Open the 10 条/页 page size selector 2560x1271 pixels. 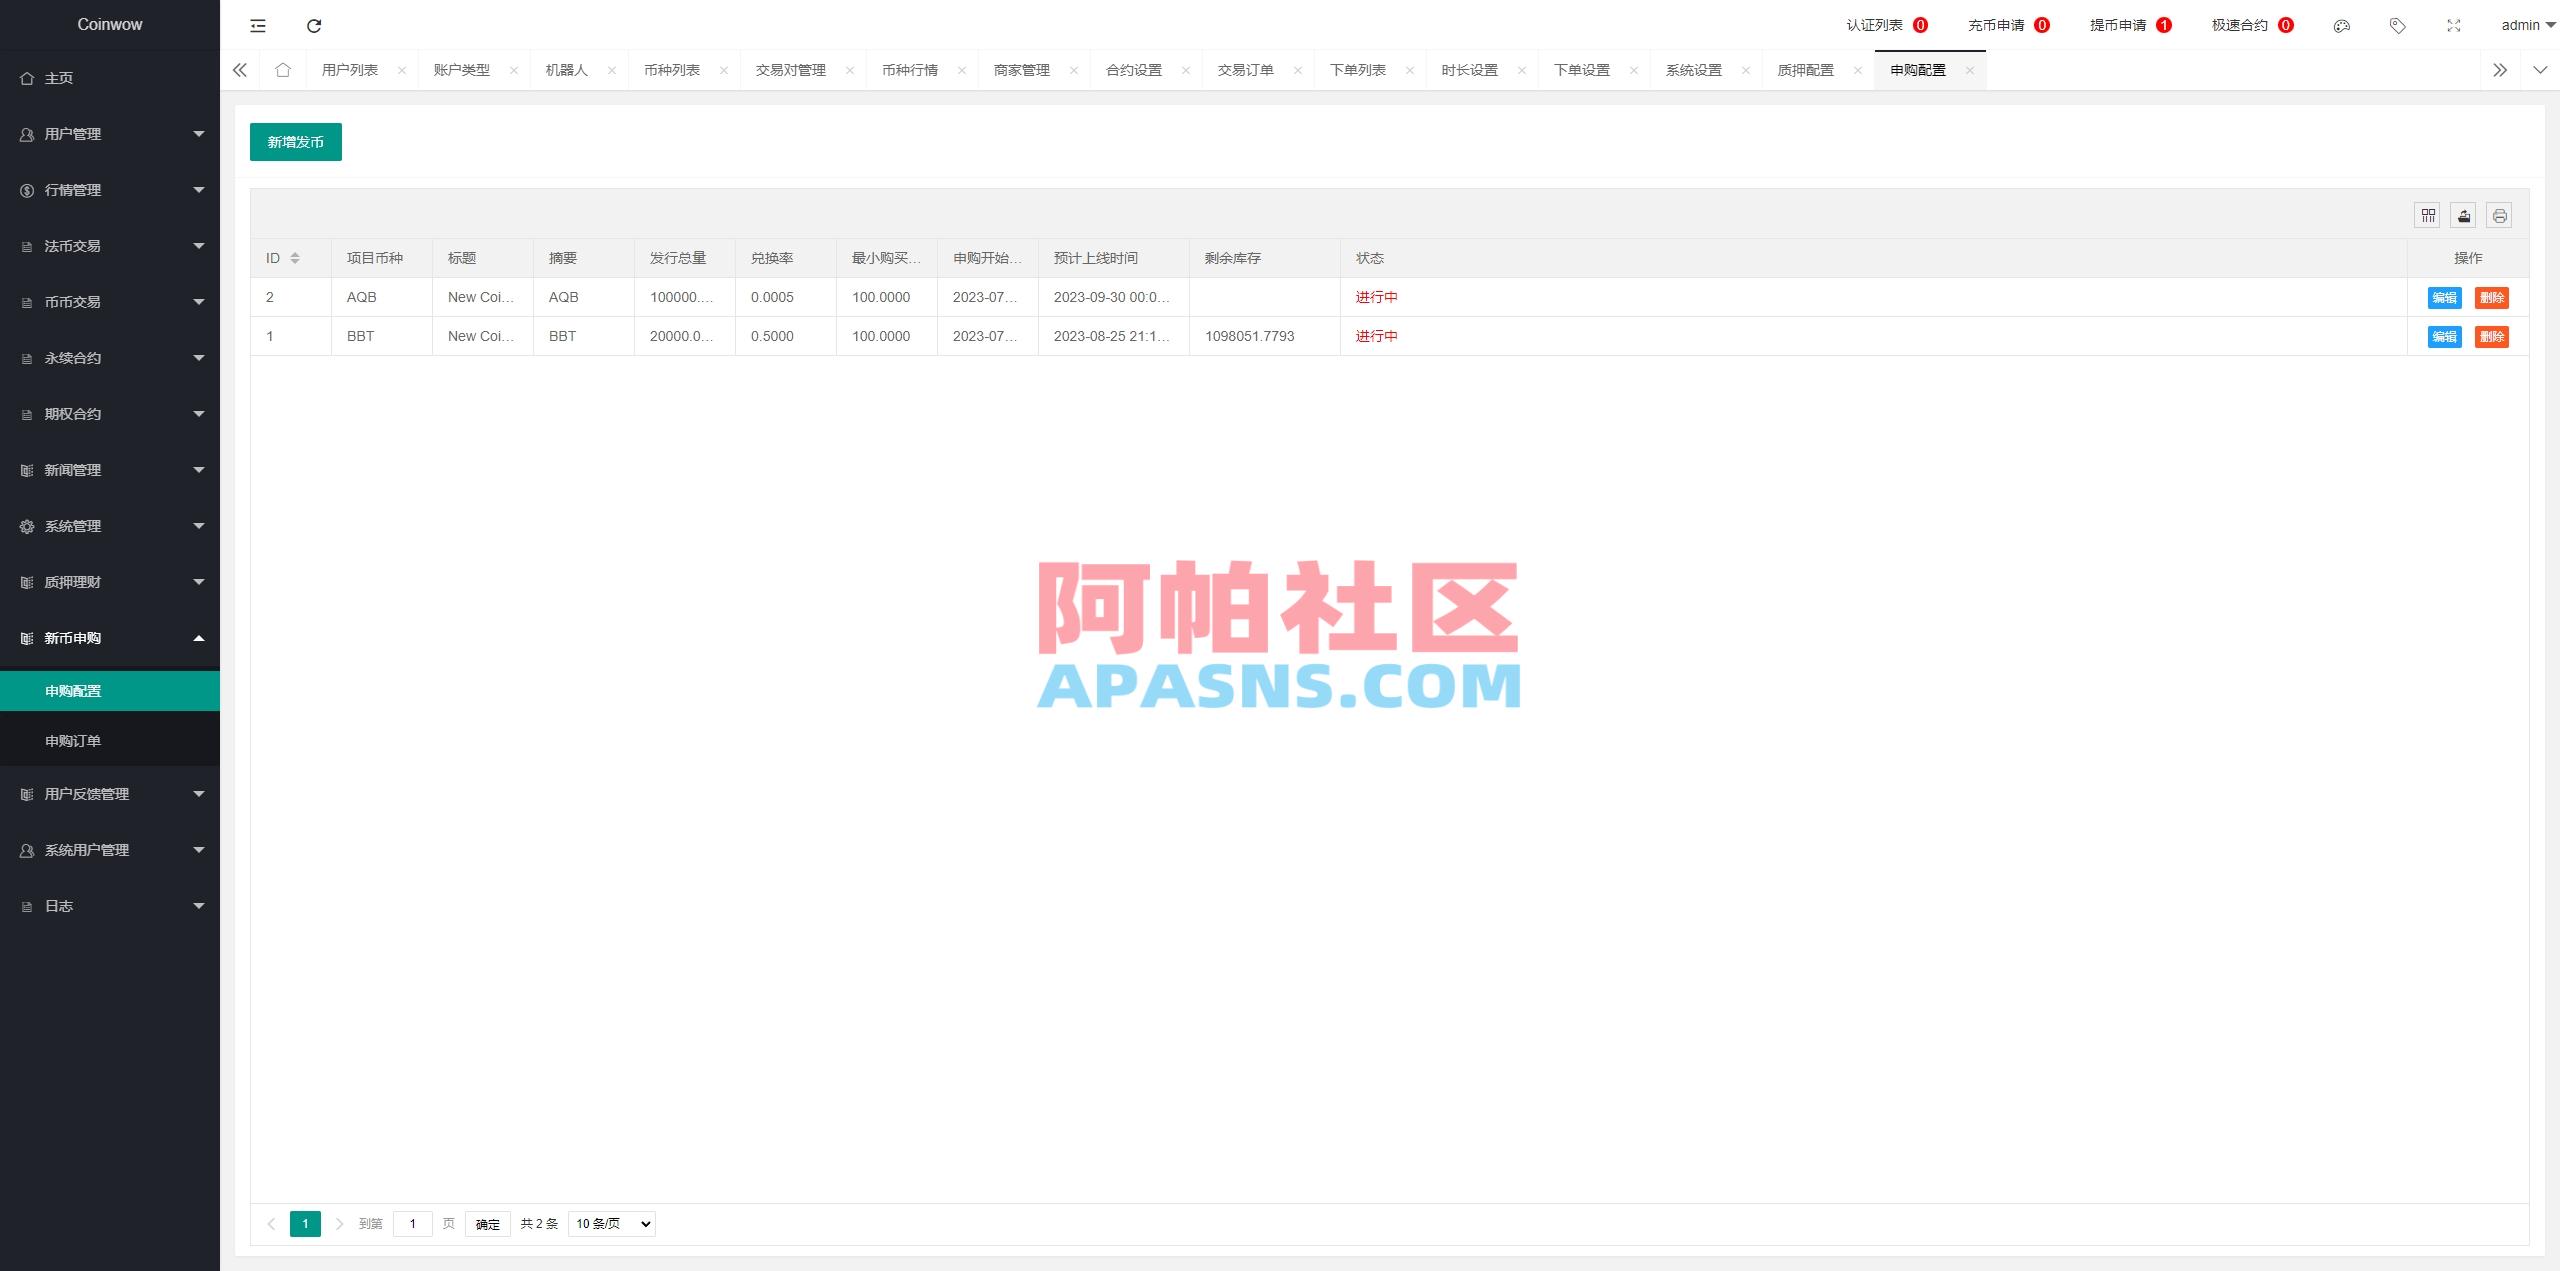tap(612, 1224)
